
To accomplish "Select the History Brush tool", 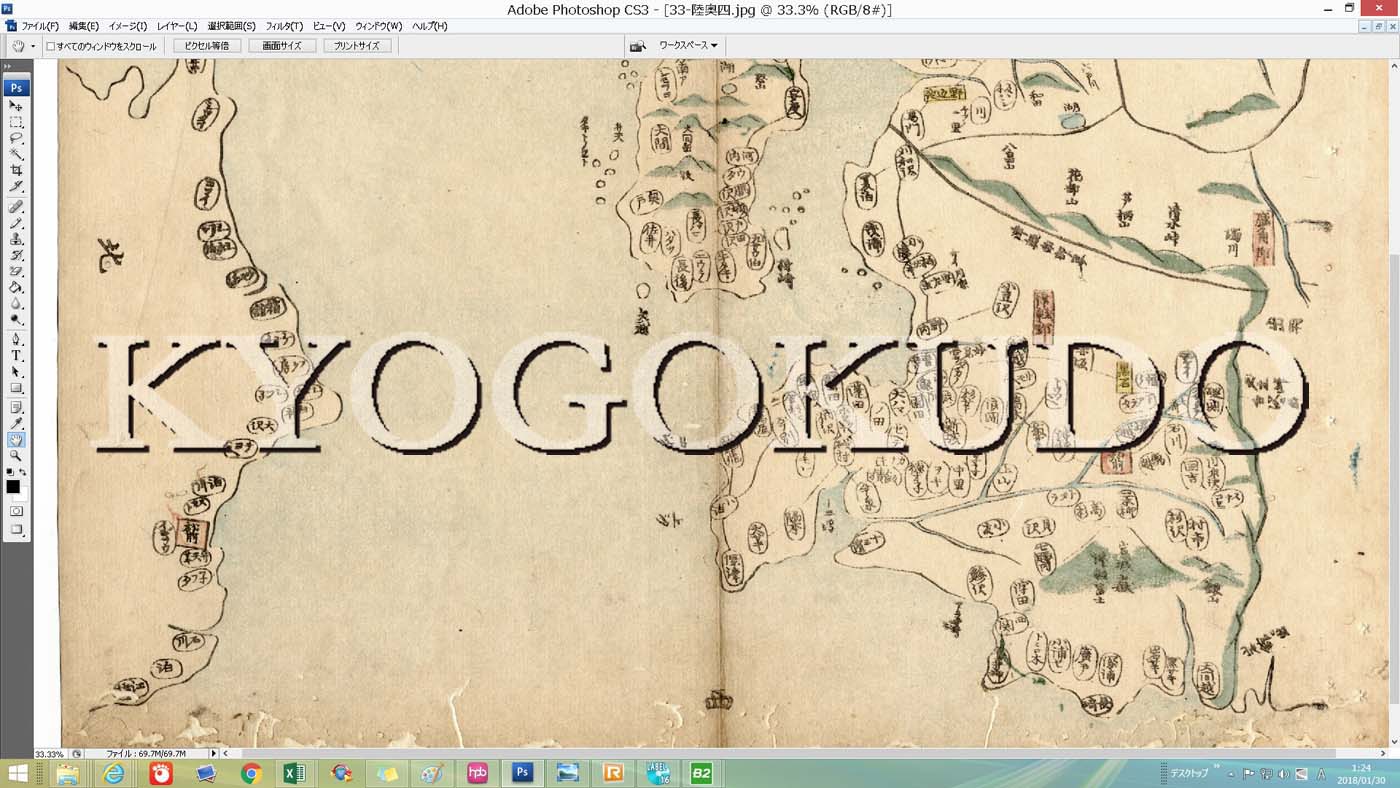I will [x=16, y=255].
